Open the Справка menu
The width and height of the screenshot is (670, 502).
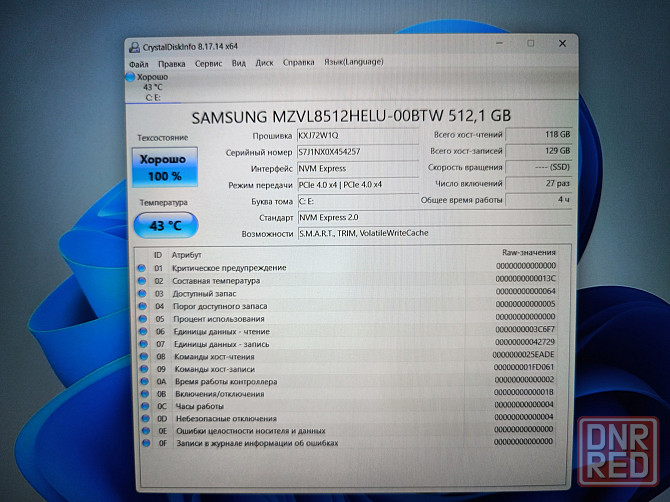298,62
